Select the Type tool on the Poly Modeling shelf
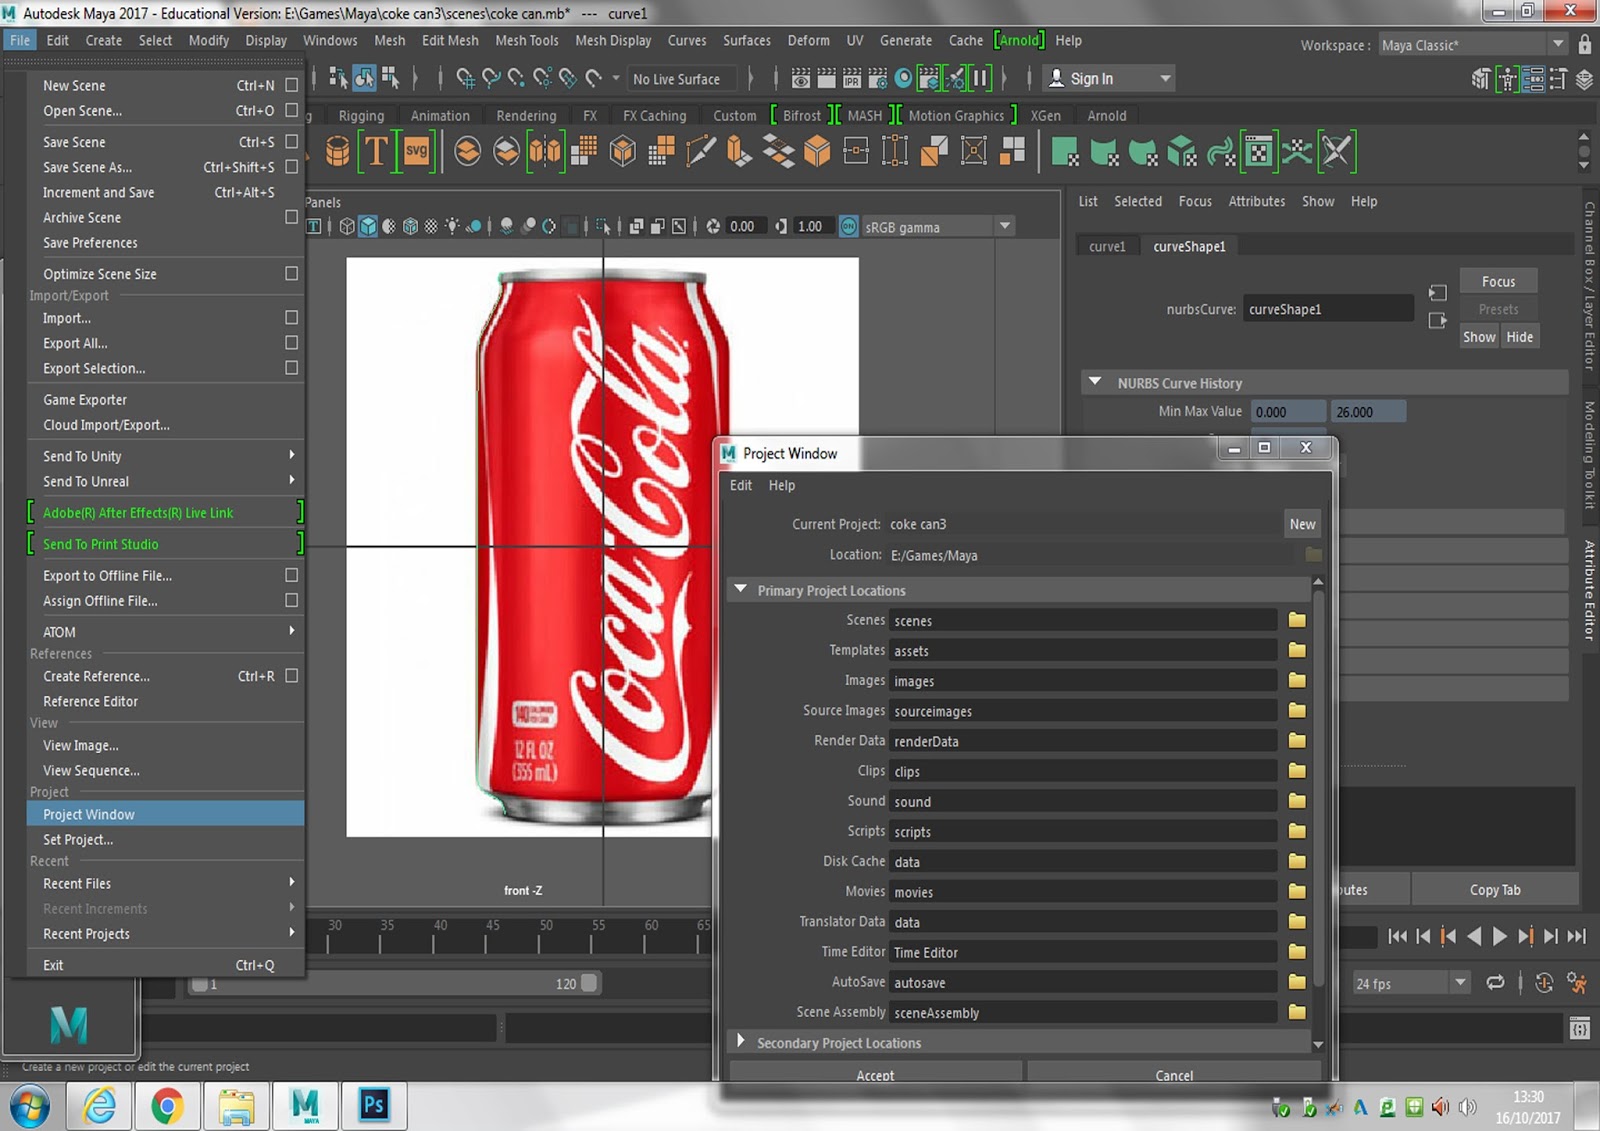This screenshot has width=1600, height=1131. (376, 152)
